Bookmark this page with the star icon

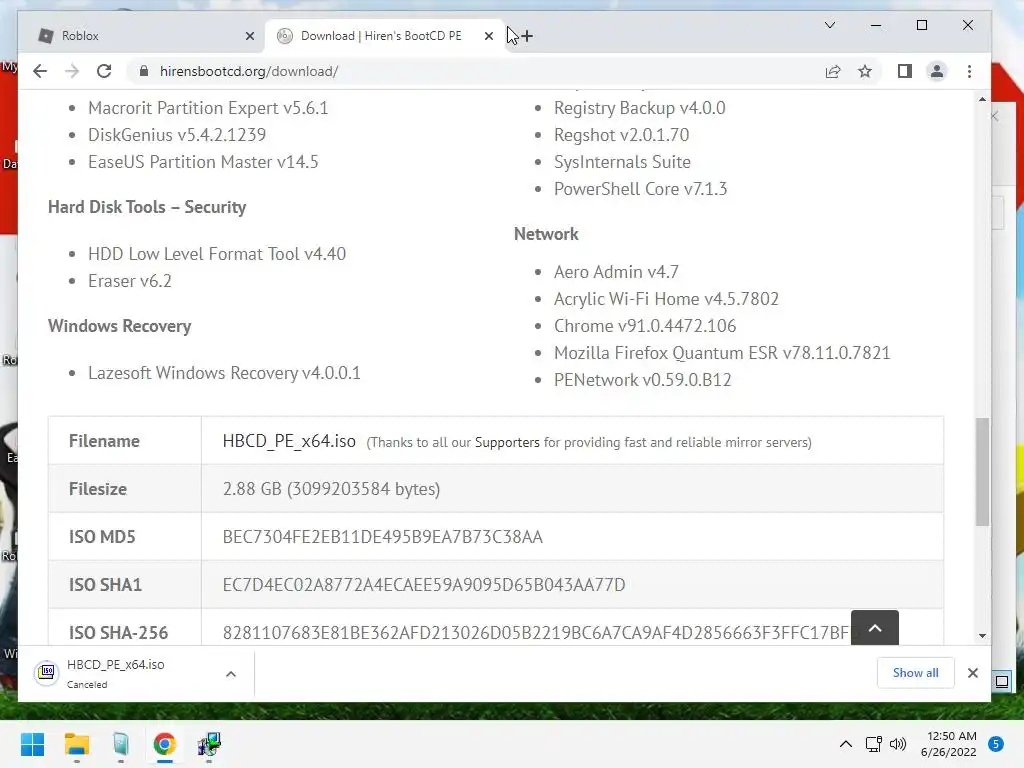pyautogui.click(x=865, y=71)
